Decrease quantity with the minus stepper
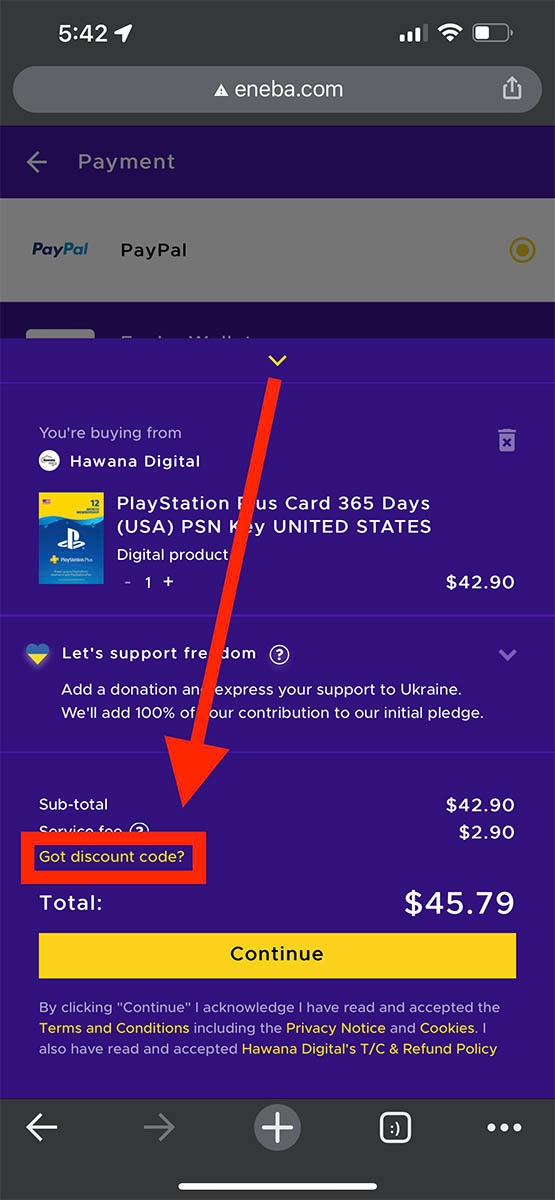 (x=127, y=582)
